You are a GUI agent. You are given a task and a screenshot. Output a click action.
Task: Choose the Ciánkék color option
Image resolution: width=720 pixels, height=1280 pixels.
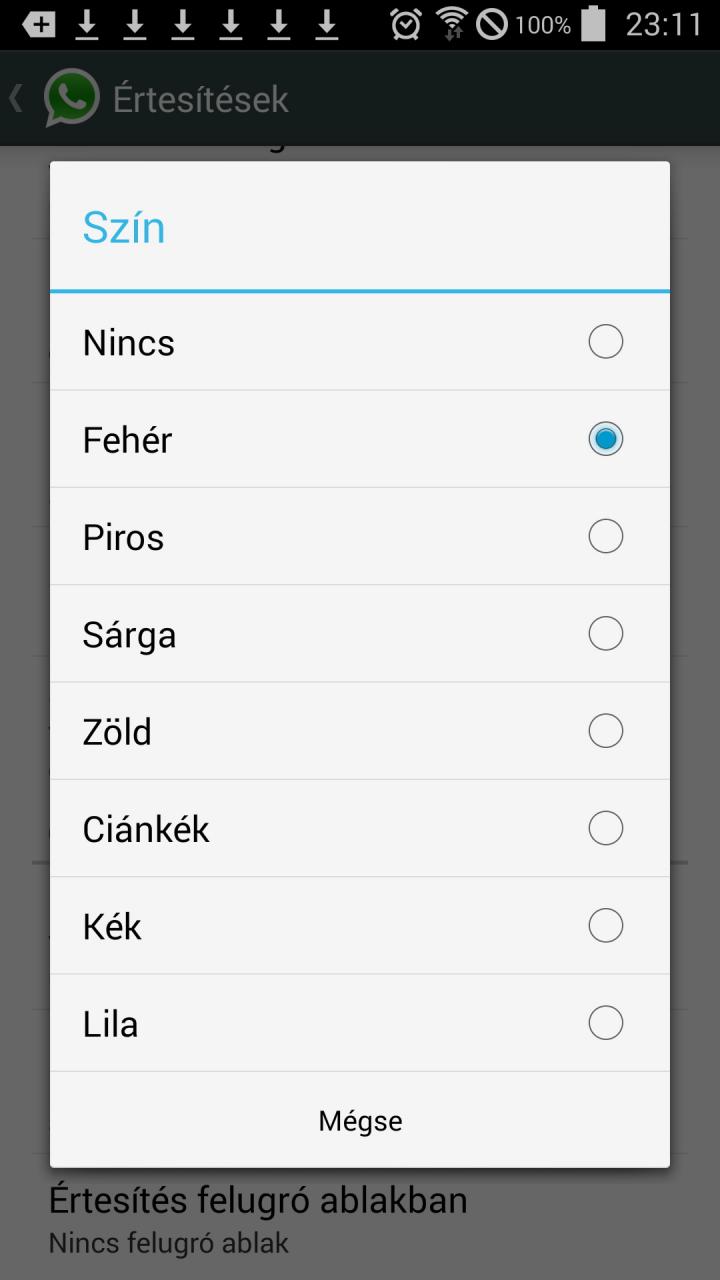coord(360,828)
